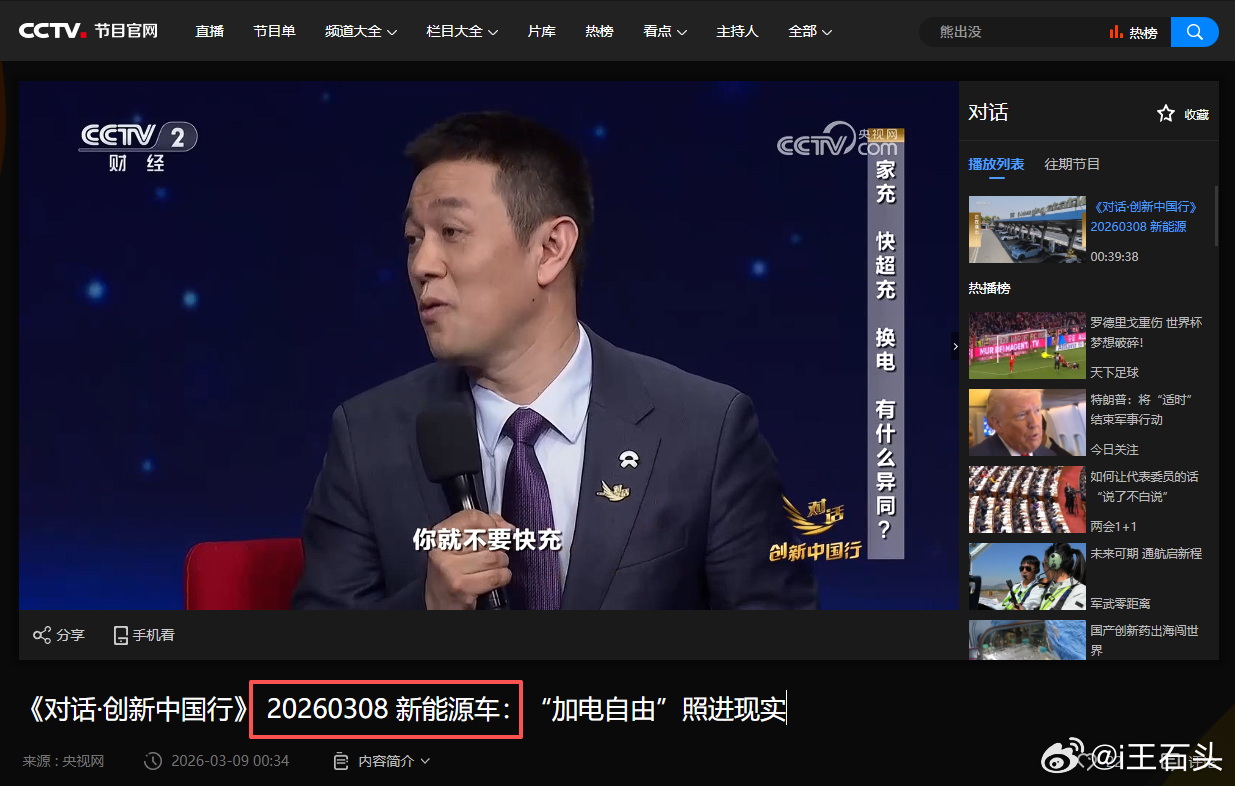
Task: Click the Trump news thumbnail
Action: coord(1026,422)
